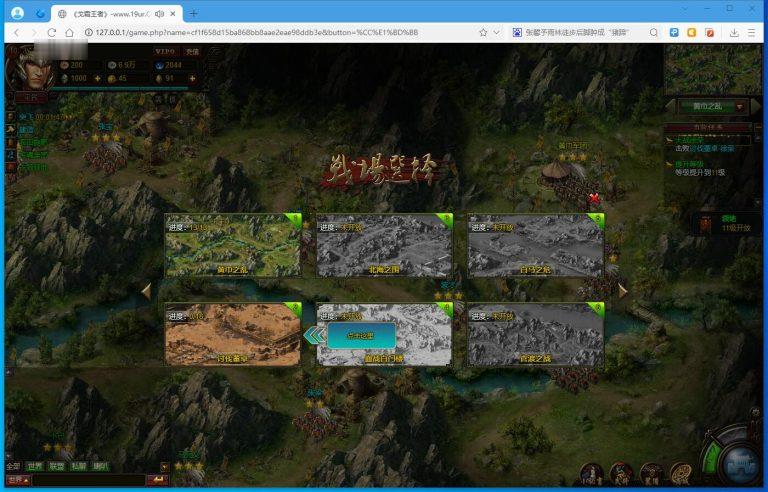Select the 黄巾之乱 battlefield card

(233, 246)
